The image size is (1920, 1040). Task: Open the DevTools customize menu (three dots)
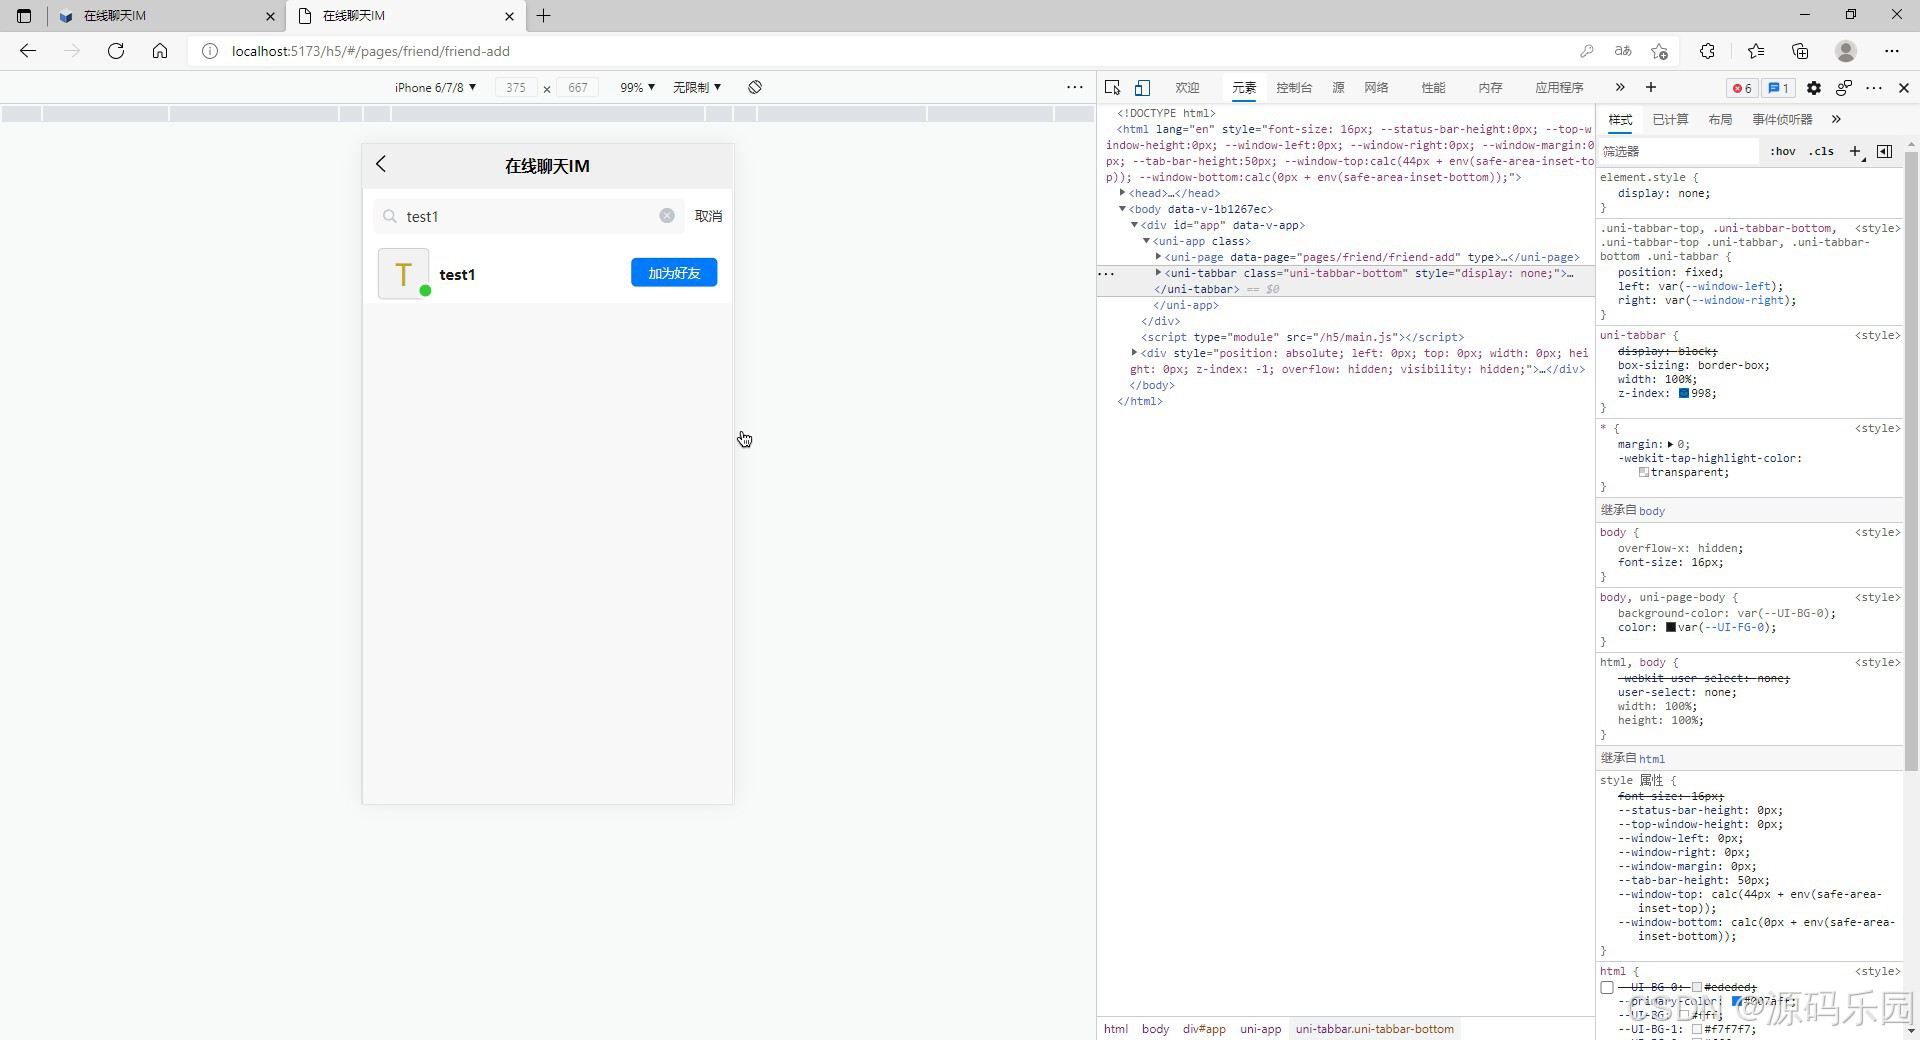point(1874,88)
